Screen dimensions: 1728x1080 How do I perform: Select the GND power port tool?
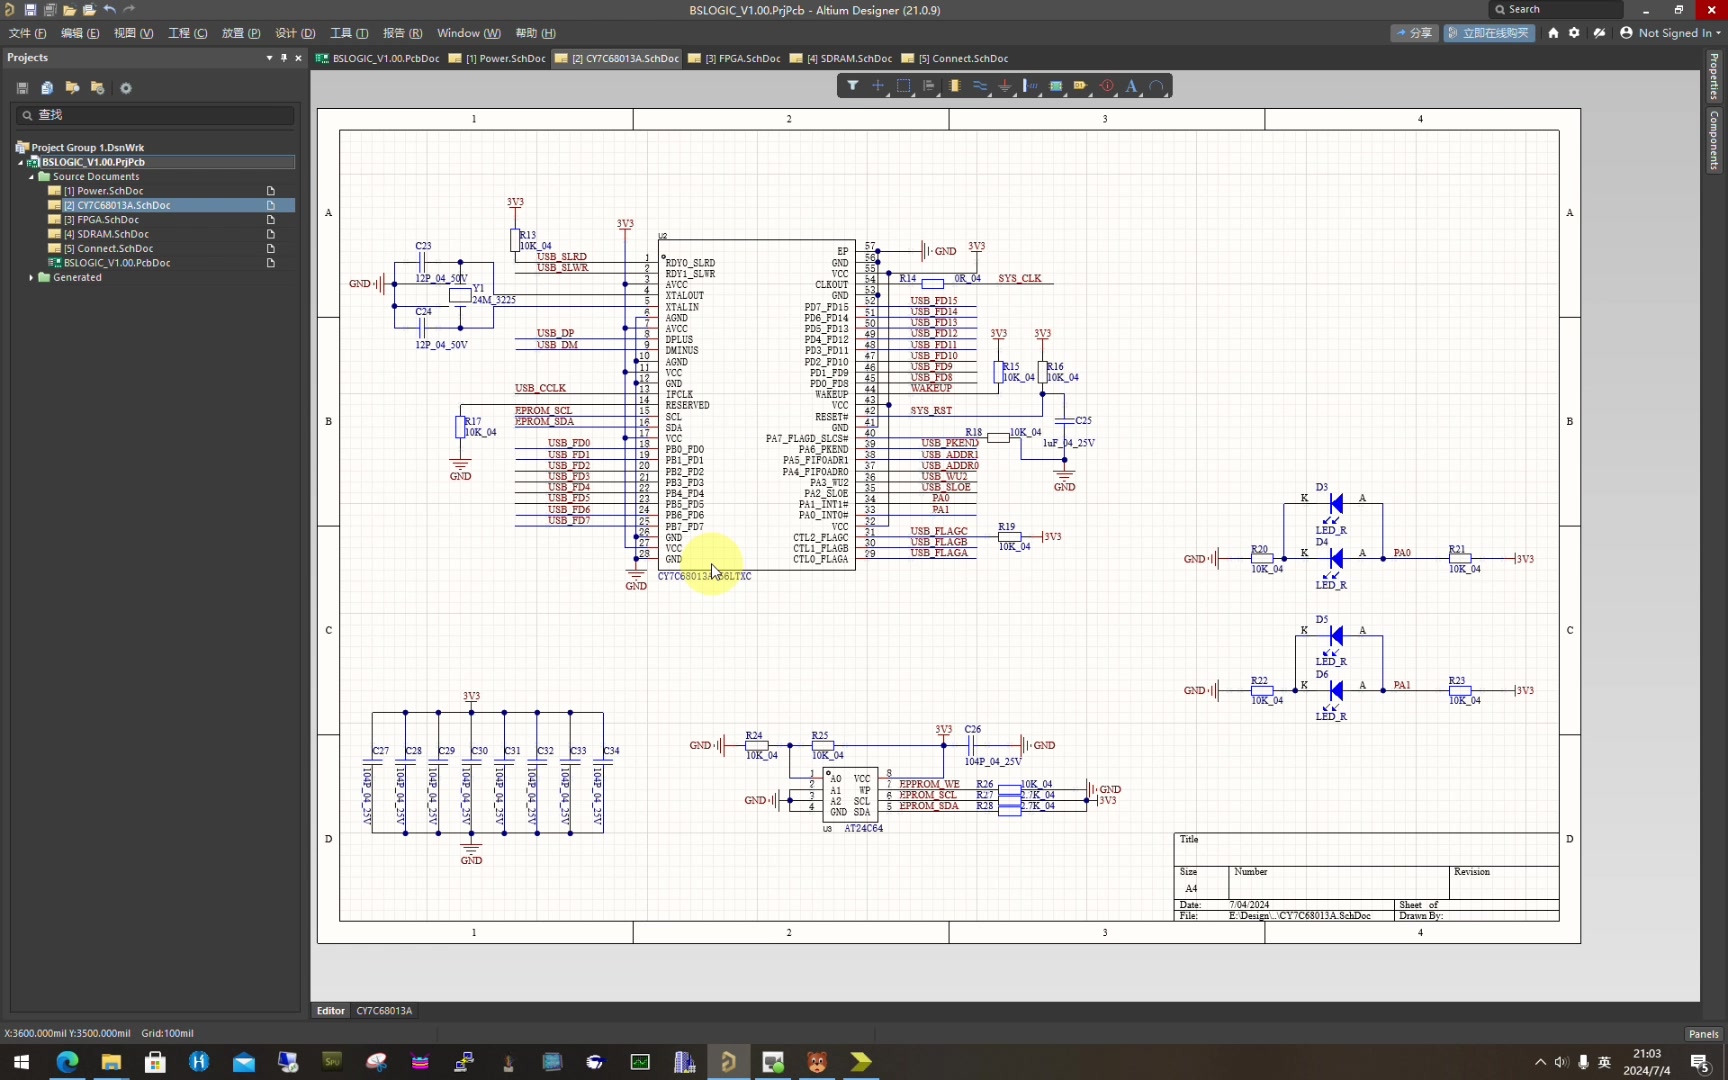1005,86
